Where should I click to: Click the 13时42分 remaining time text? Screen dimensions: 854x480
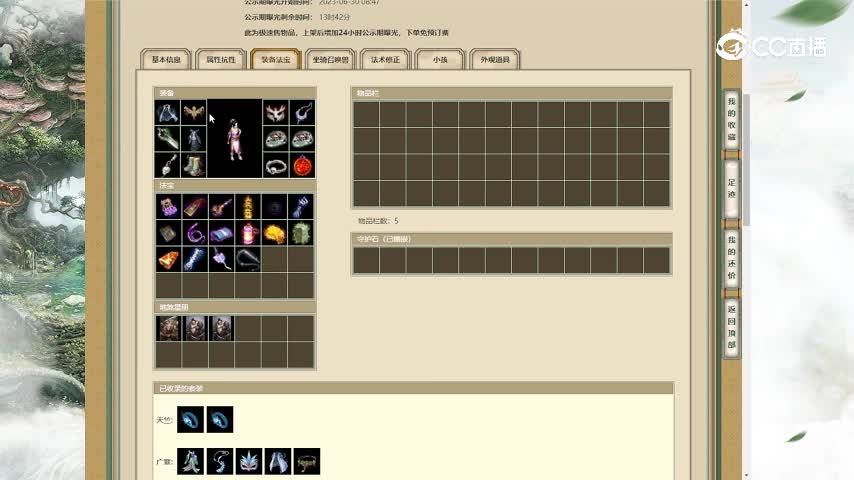tap(334, 17)
